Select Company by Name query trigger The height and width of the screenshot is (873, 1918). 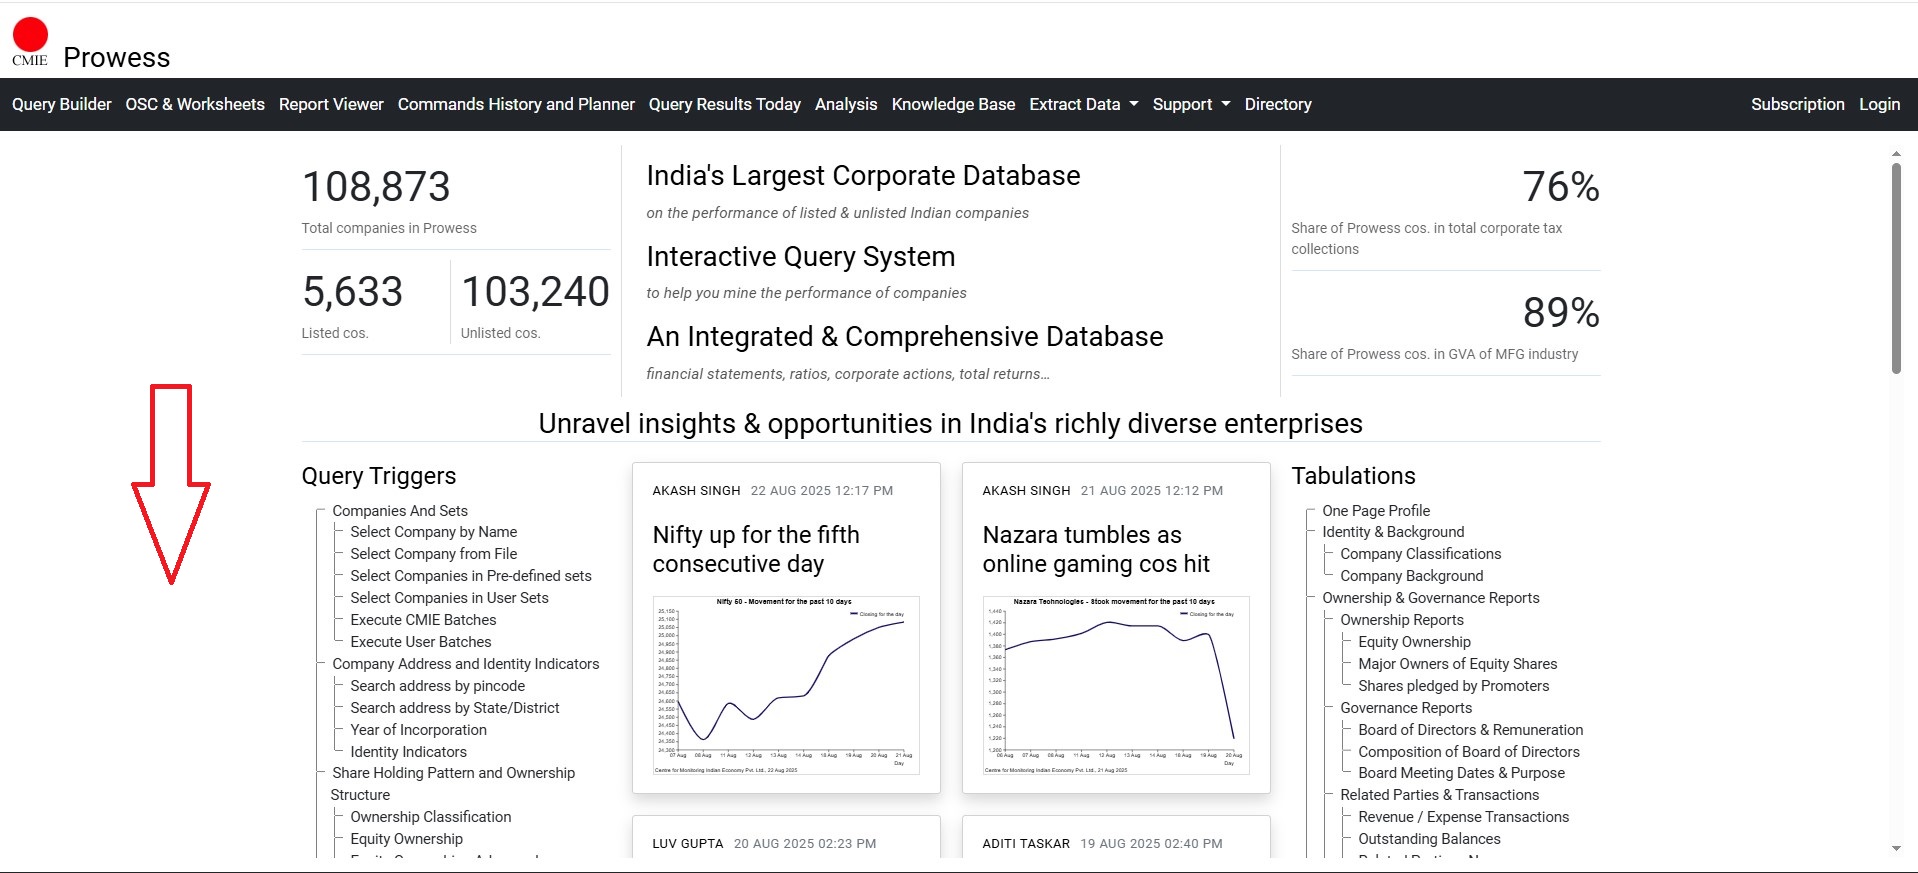pos(433,532)
